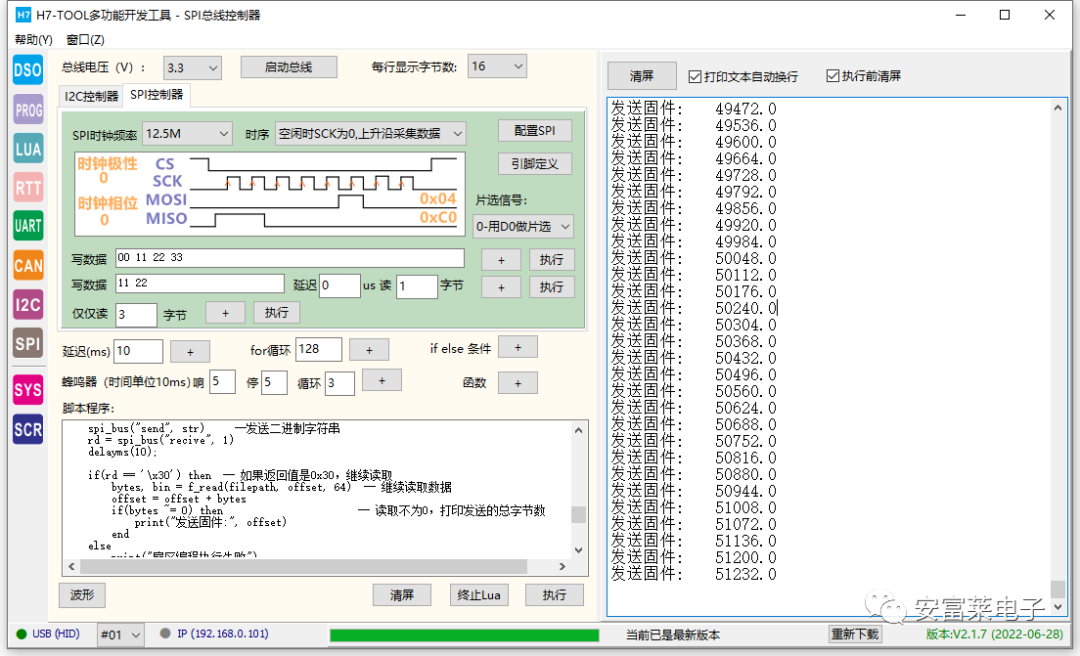Click the IP (192.168.0.101) status
Image resolution: width=1080 pixels, height=656 pixels.
214,634
